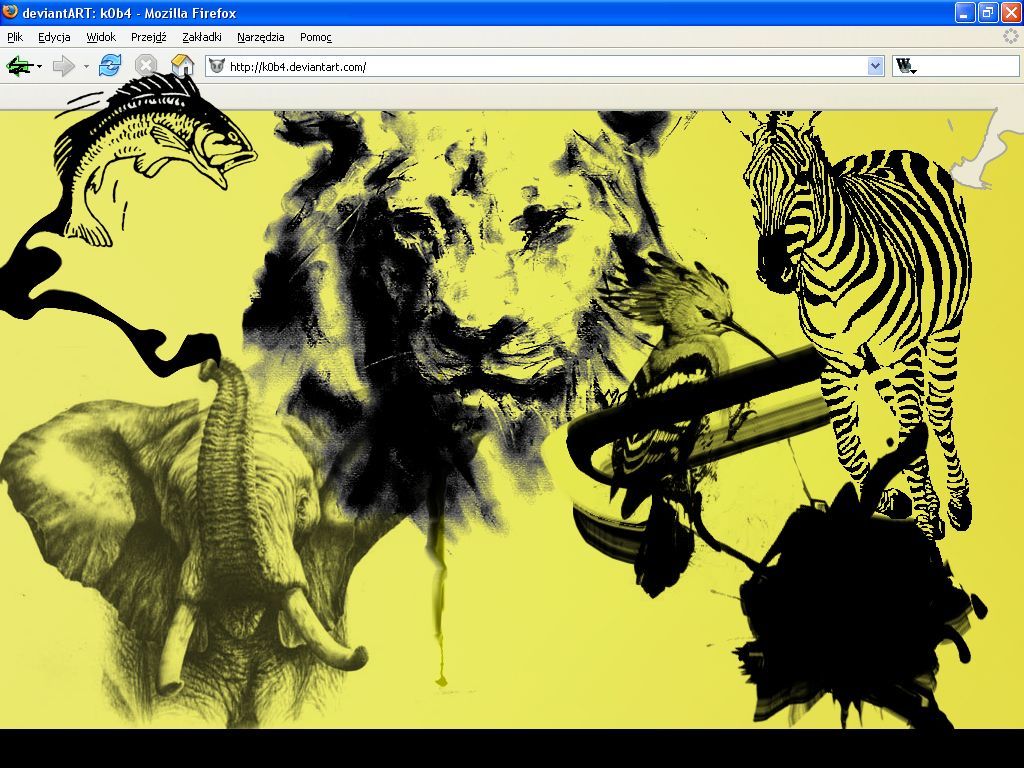Viewport: 1024px width, 768px height.
Task: Click the Firefox logo in the title bar
Action: (10, 12)
